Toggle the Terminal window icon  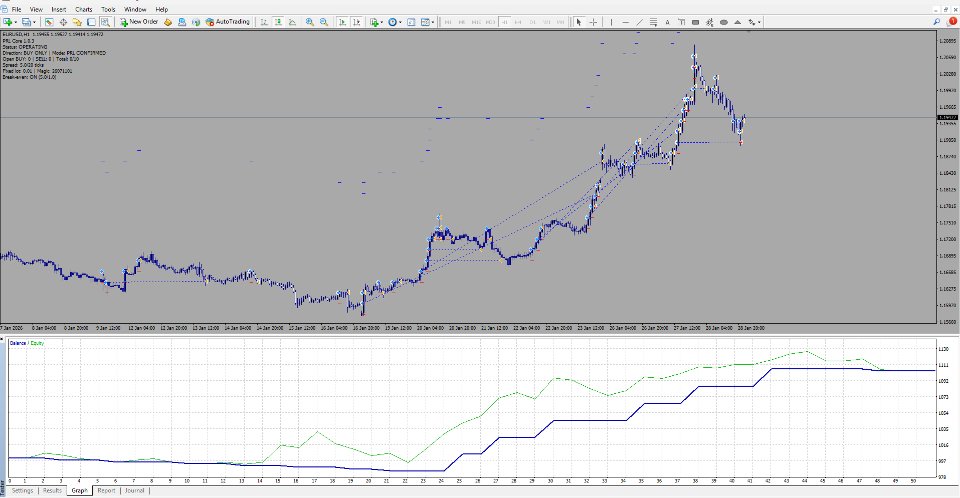(91, 22)
